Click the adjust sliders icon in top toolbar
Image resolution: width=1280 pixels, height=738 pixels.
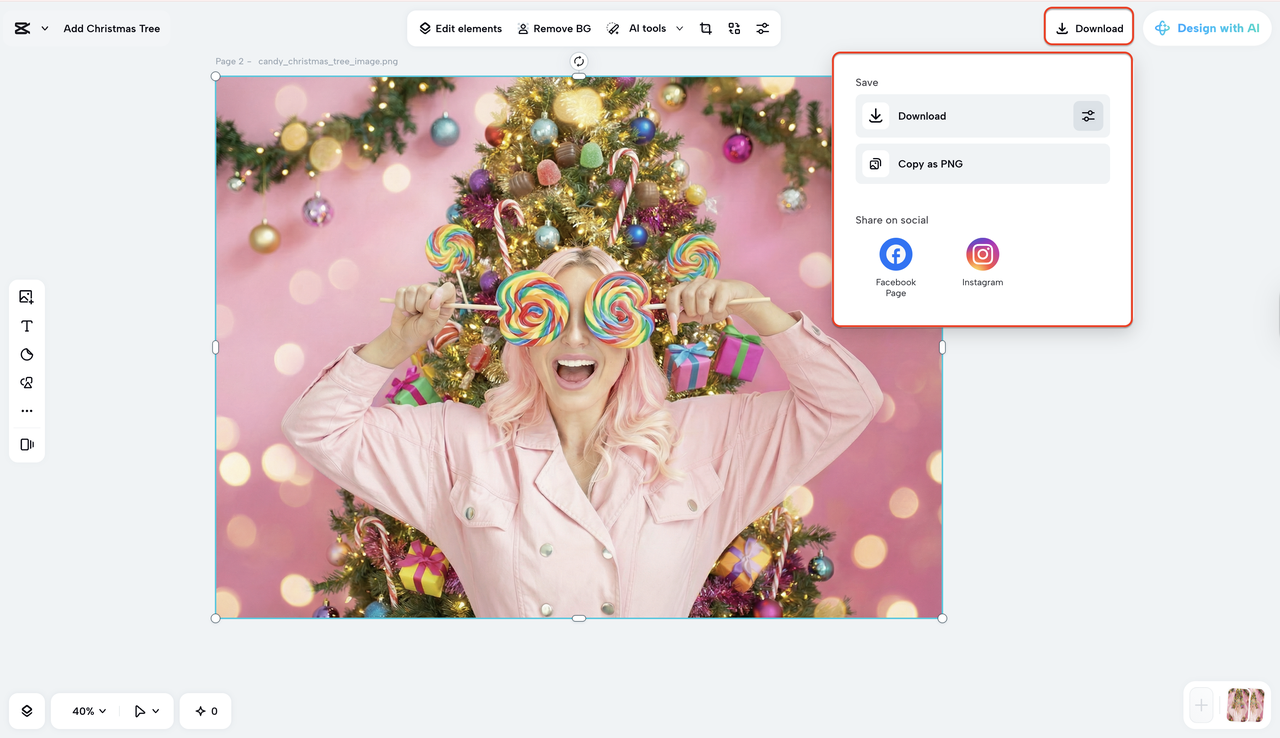tap(763, 29)
